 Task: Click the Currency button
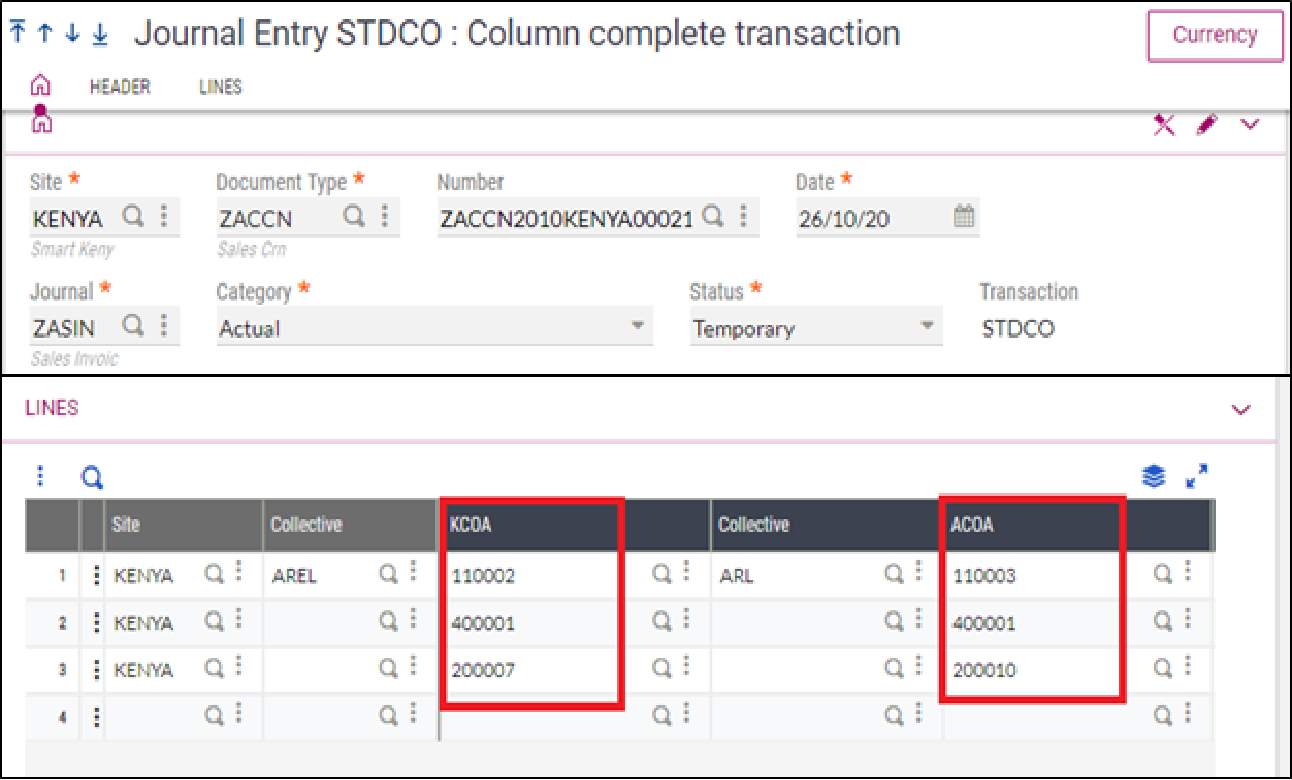[1215, 35]
